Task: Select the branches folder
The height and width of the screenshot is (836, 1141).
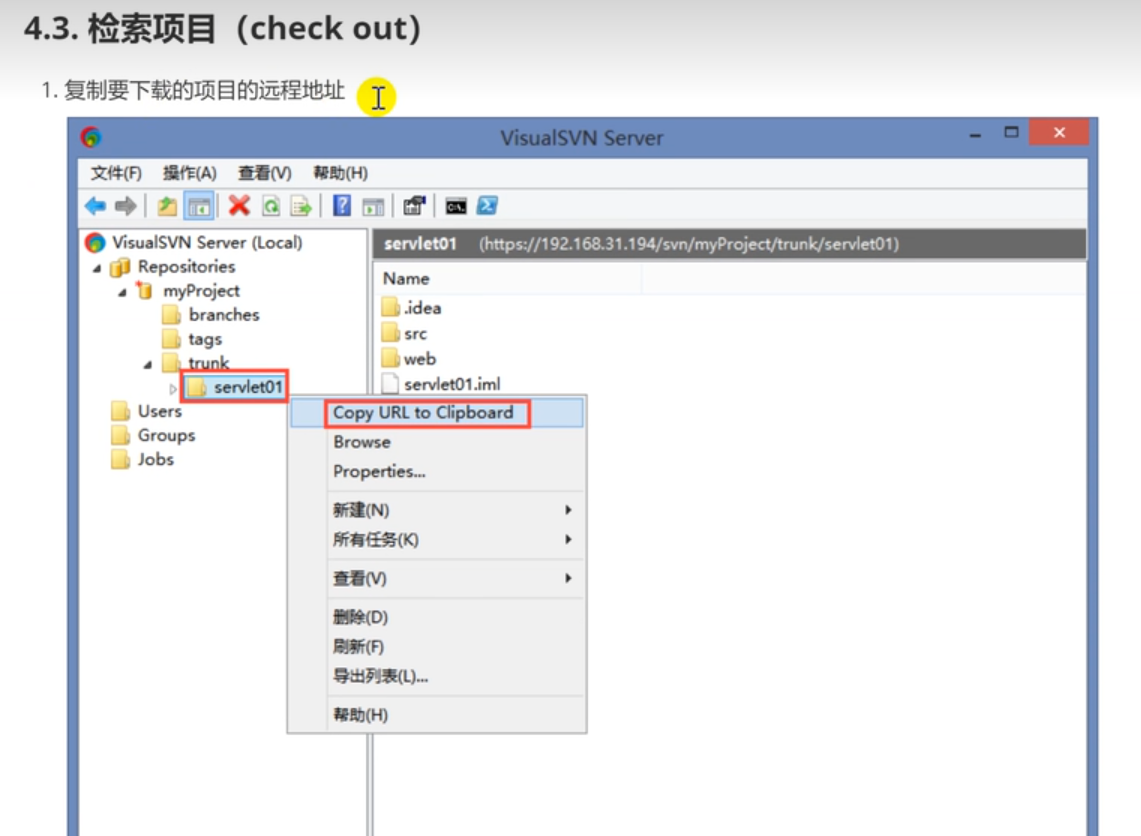Action: coord(223,315)
